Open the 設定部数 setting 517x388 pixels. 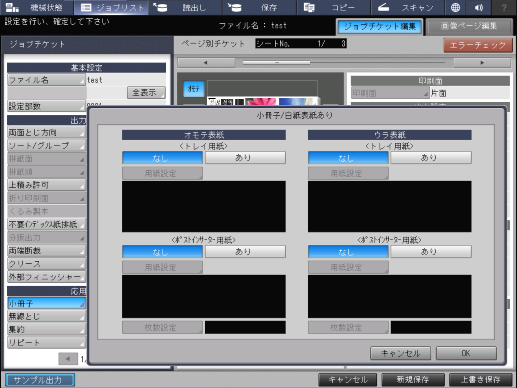coord(46,106)
